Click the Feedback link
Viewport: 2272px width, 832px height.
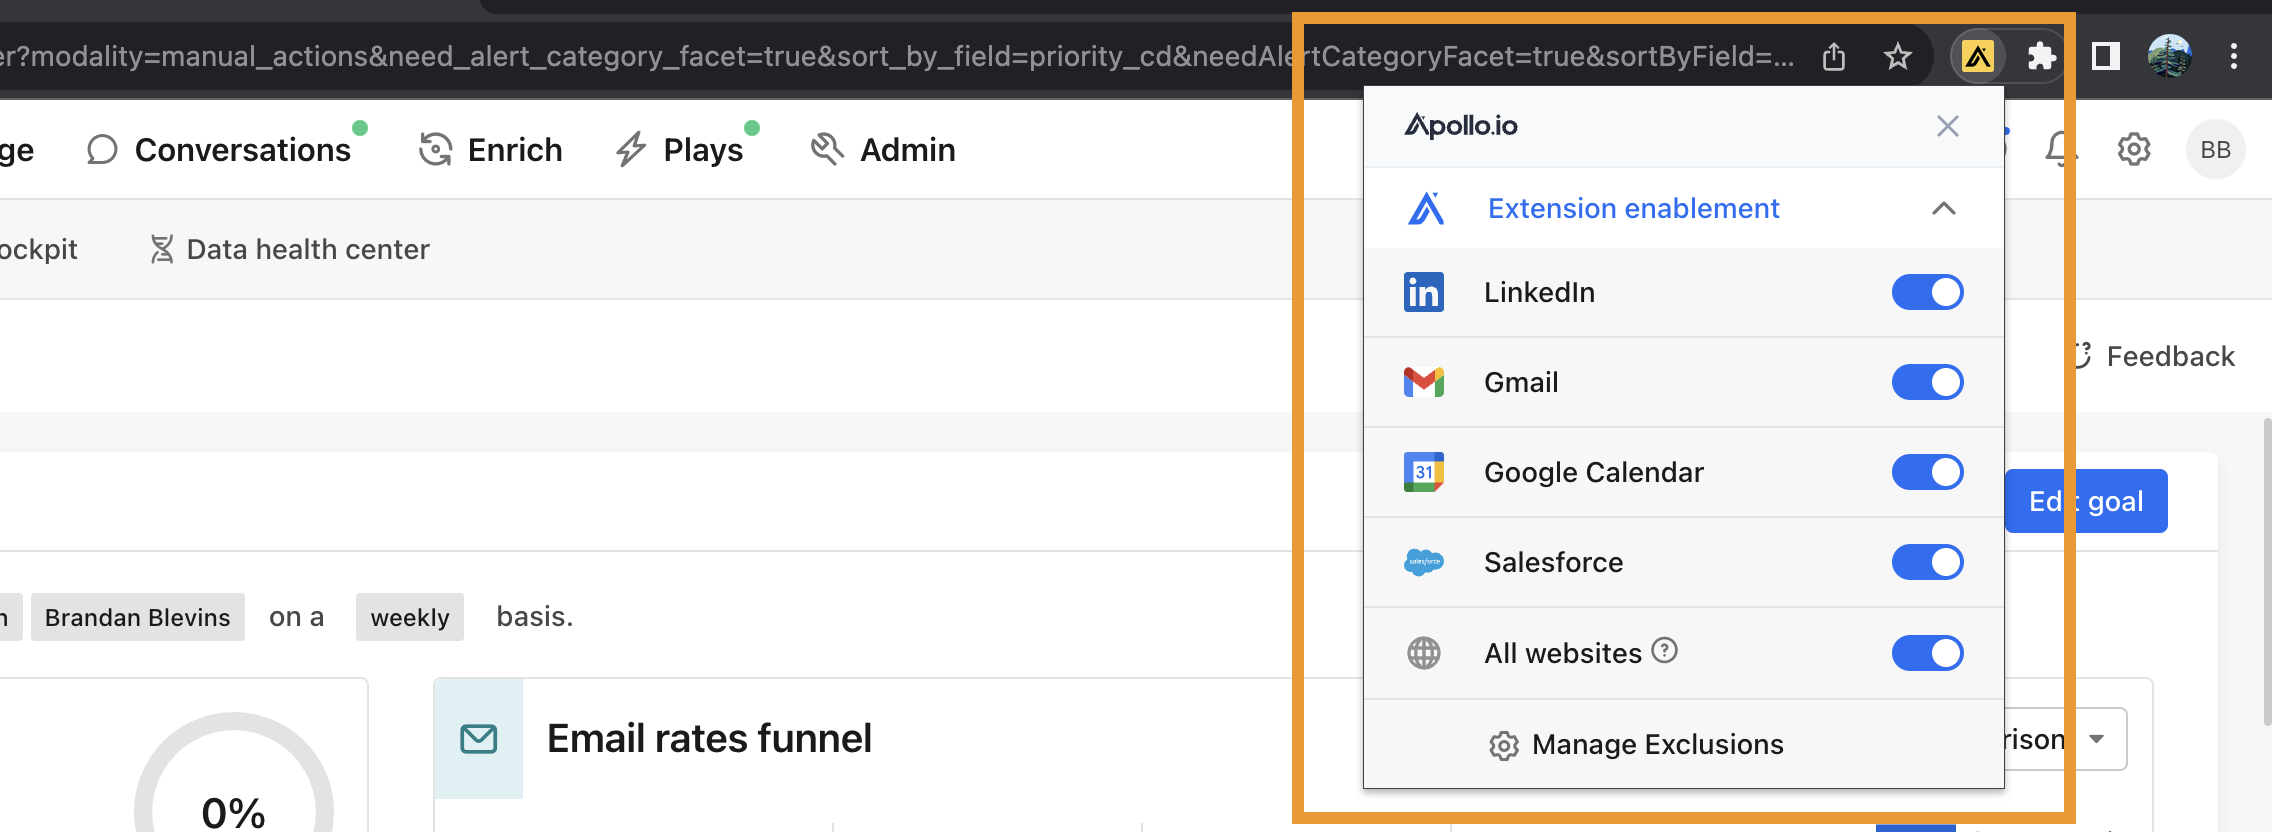(x=2155, y=356)
